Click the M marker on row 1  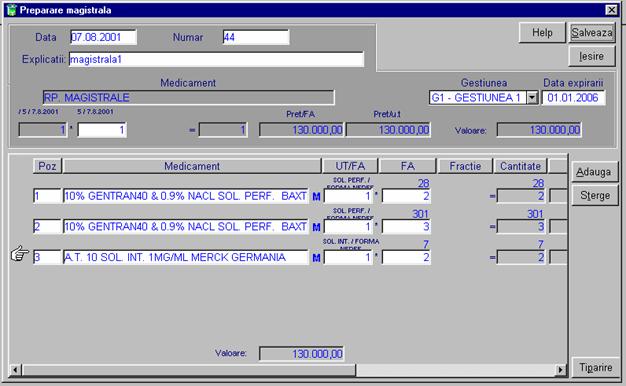click(x=316, y=196)
